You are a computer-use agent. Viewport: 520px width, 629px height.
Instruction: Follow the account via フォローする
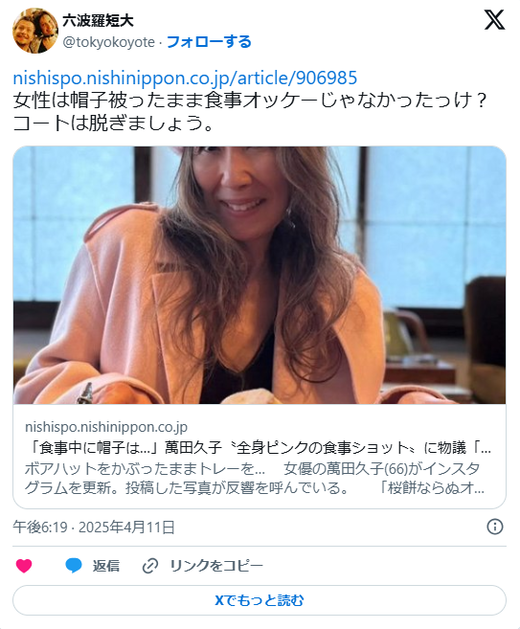click(209, 42)
